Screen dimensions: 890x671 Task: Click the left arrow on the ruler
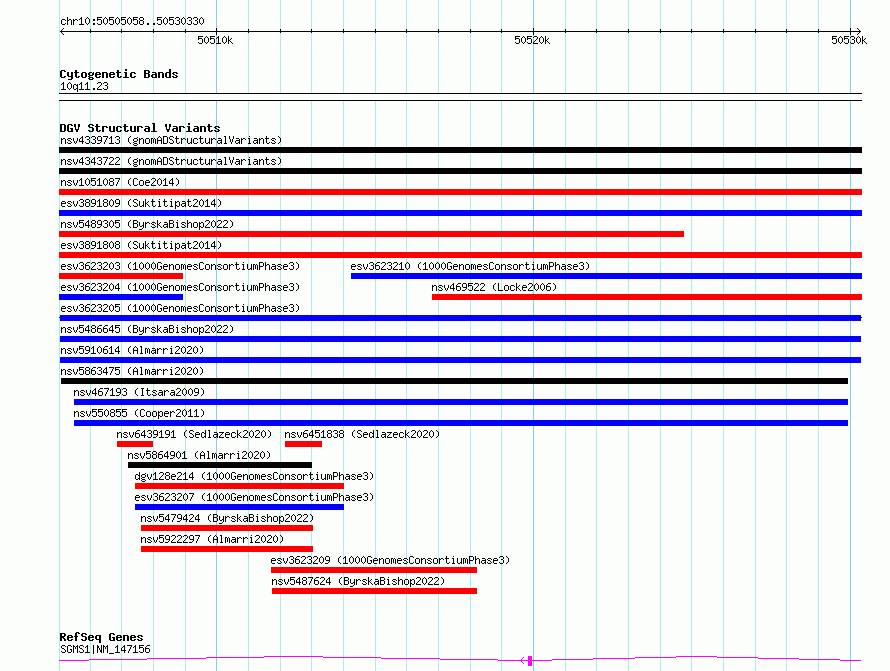pyautogui.click(x=62, y=31)
